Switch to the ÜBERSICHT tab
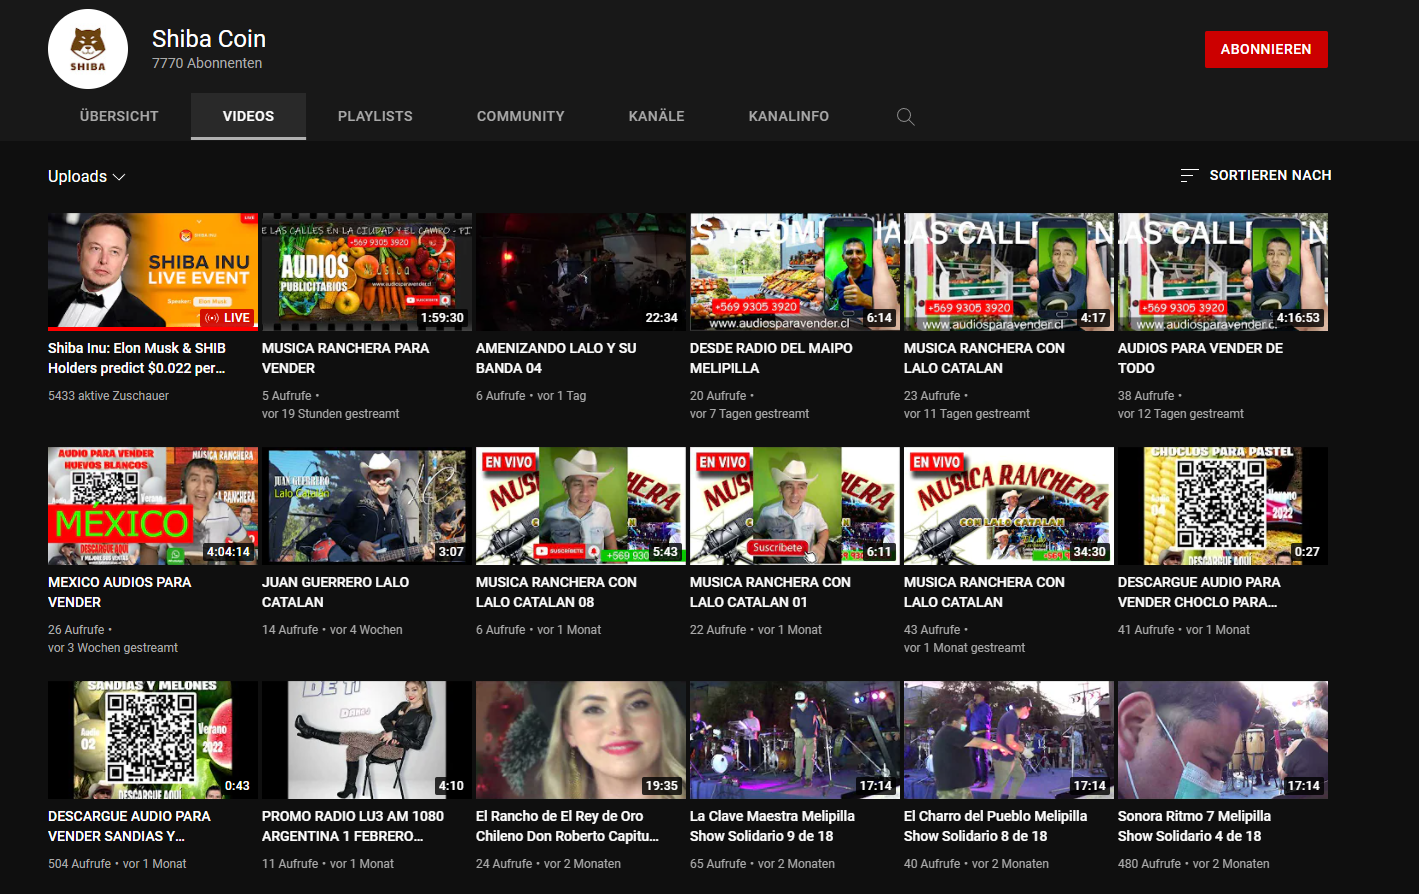 (x=119, y=116)
